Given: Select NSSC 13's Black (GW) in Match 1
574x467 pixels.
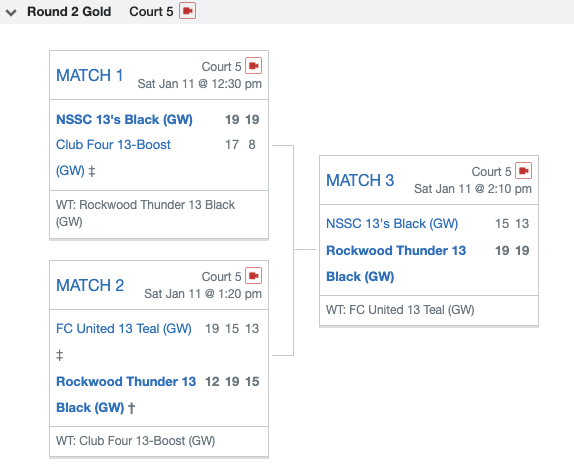Looking at the screenshot, I should pos(124,120).
